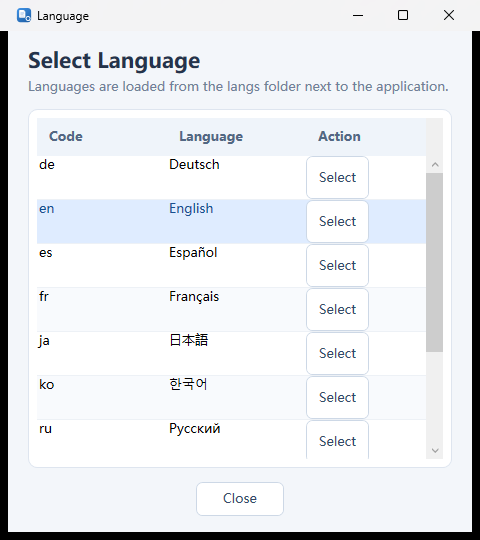Click the English language name cell
The width and height of the screenshot is (480, 540).
pos(237,221)
